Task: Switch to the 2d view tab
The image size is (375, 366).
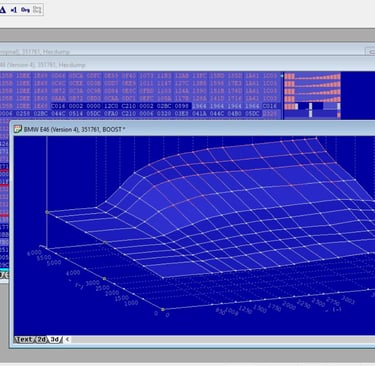Action: click(x=41, y=339)
